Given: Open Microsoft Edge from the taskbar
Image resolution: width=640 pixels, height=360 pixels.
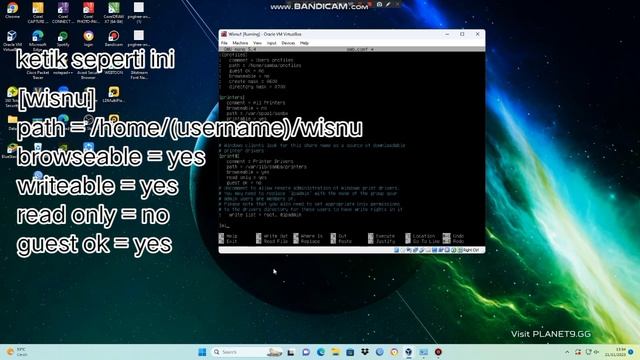Looking at the screenshot, I should coord(321,352).
